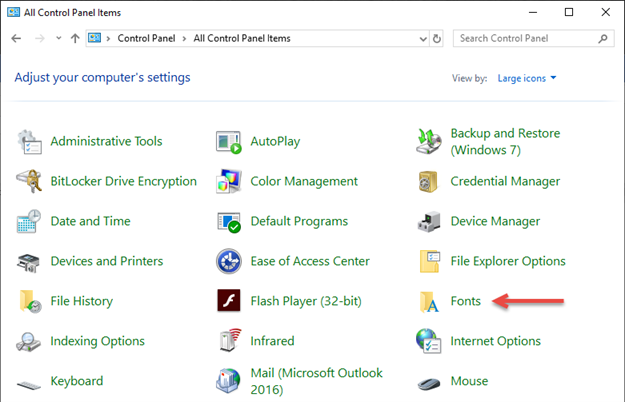Open Administrative Tools link
This screenshot has height=402, width=625.
(106, 141)
